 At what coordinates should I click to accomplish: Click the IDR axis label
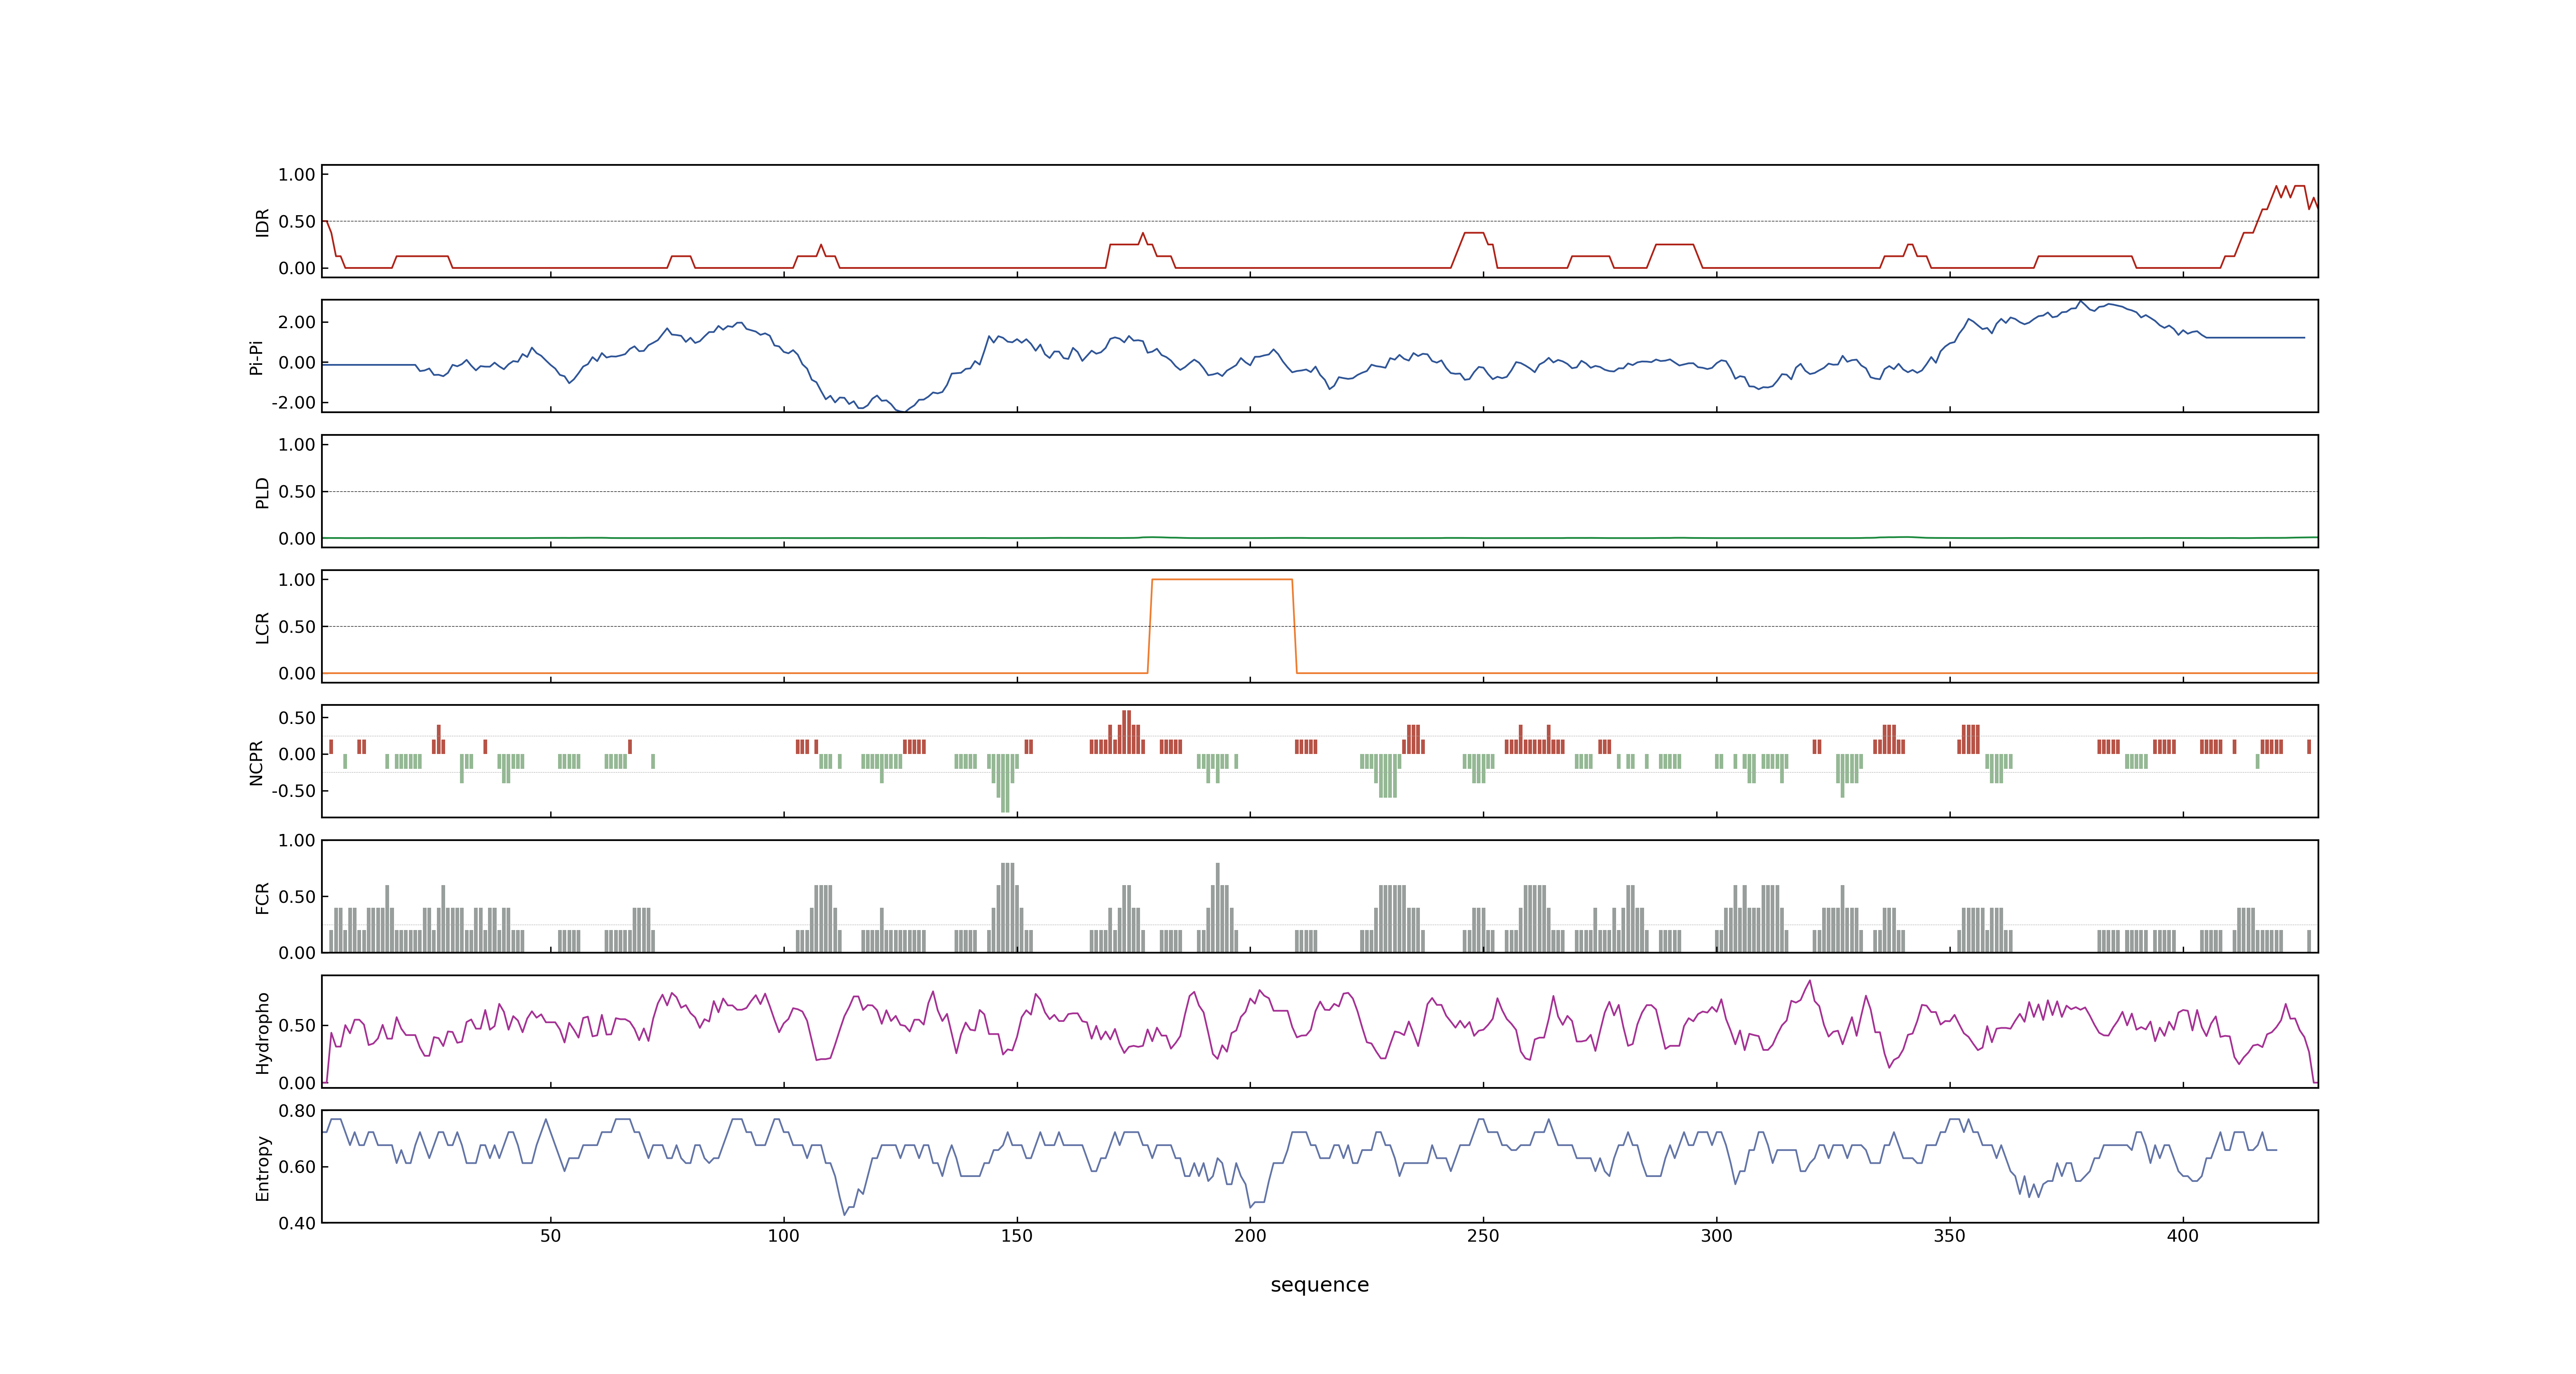262,222
